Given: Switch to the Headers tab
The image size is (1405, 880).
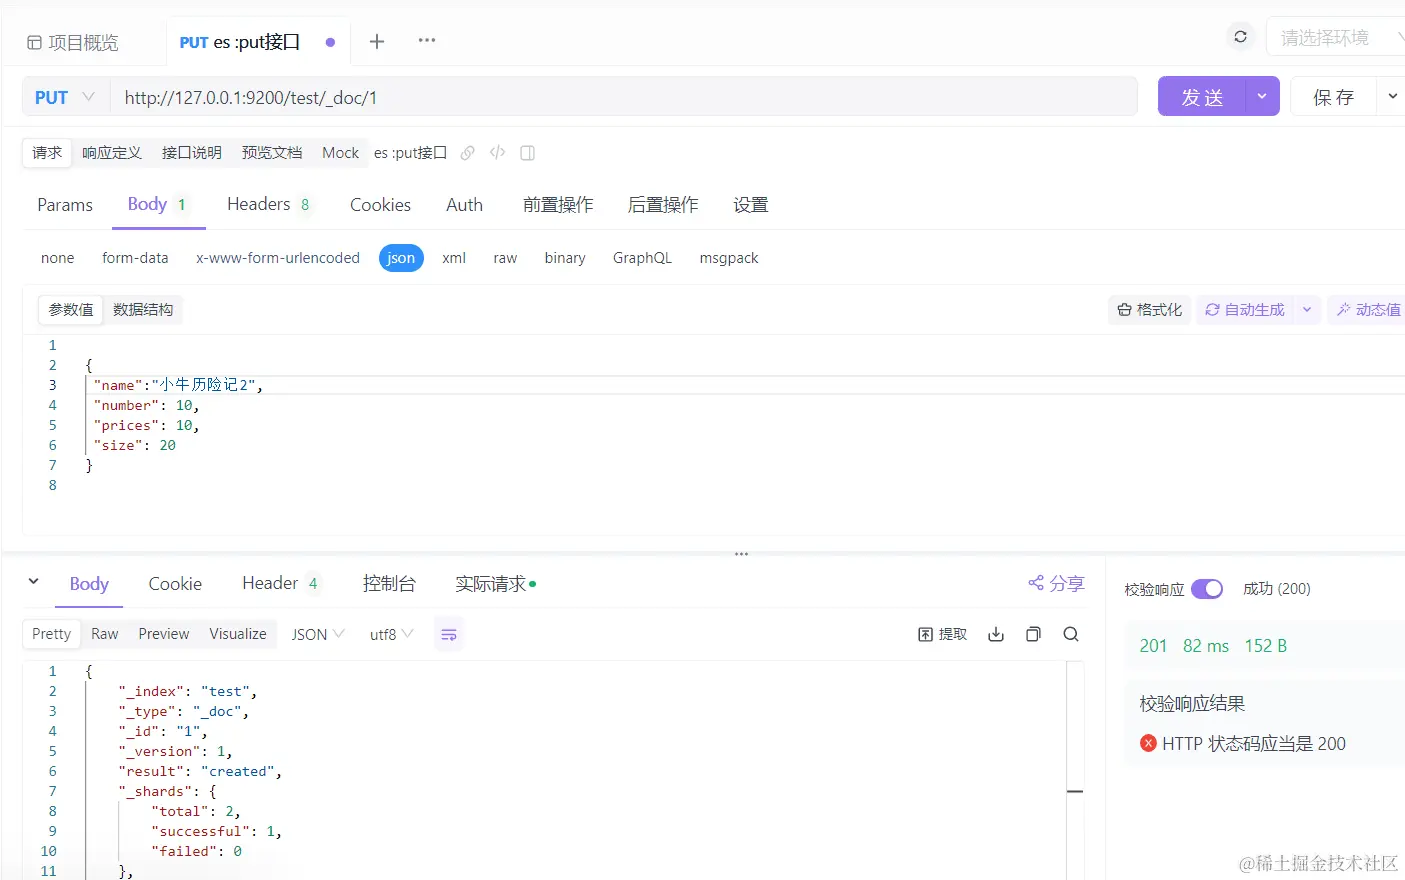Looking at the screenshot, I should pos(268,205).
